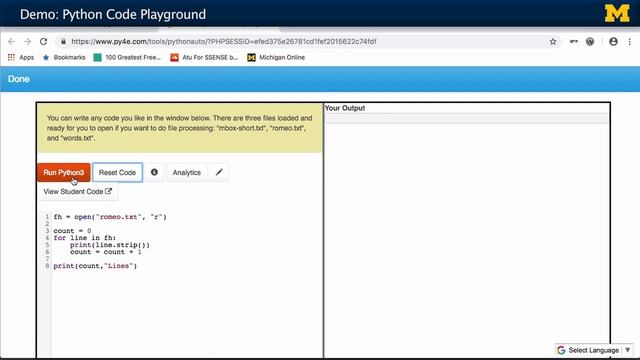Open the Michigan Online bookmark
This screenshot has width=640, height=360.
(276, 58)
